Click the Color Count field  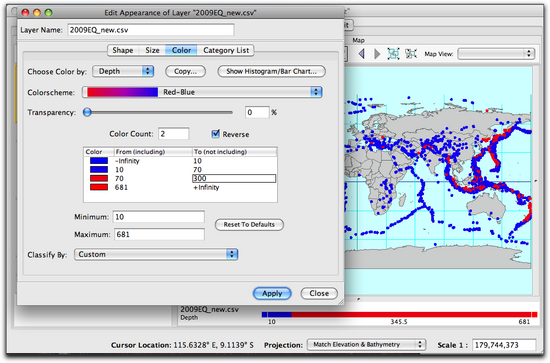click(x=174, y=134)
